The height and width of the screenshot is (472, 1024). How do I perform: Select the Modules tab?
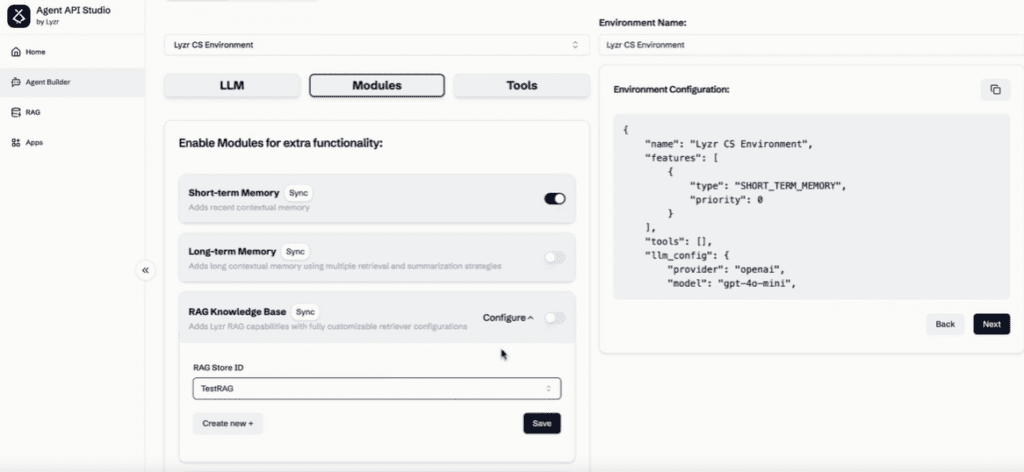click(x=377, y=86)
